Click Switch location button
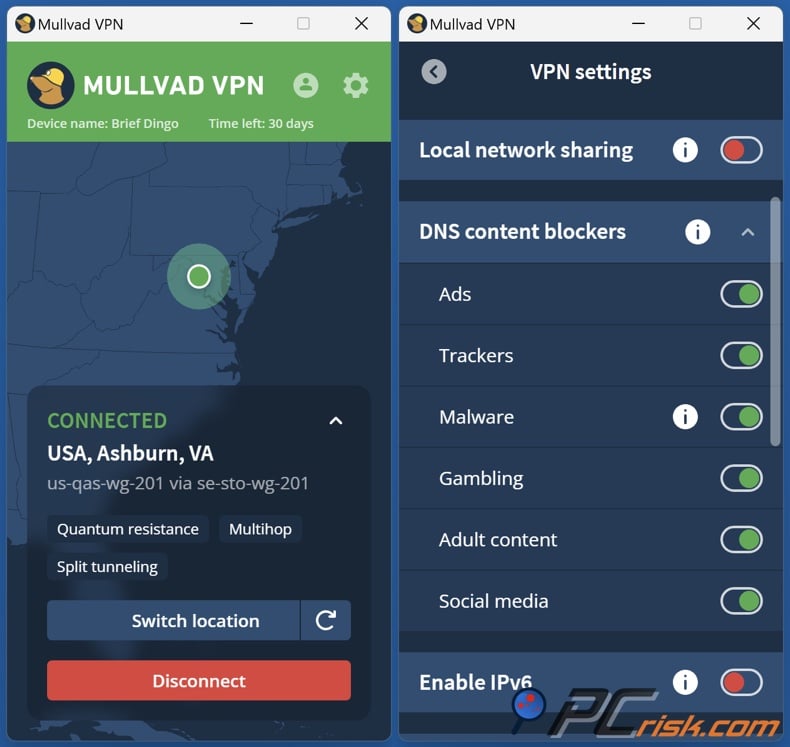The height and width of the screenshot is (747, 790). coord(173,620)
